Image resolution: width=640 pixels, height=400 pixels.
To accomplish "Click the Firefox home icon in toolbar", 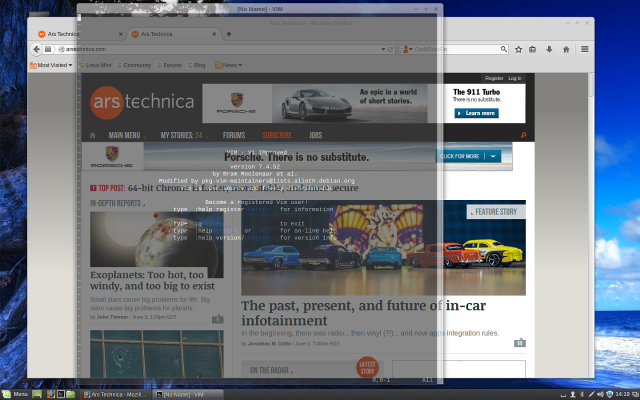I will point(566,49).
